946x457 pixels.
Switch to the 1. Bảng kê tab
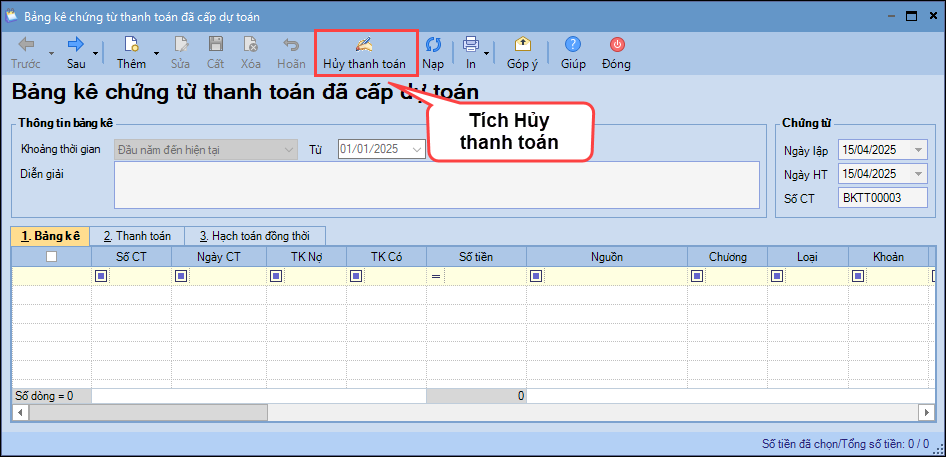(x=50, y=236)
